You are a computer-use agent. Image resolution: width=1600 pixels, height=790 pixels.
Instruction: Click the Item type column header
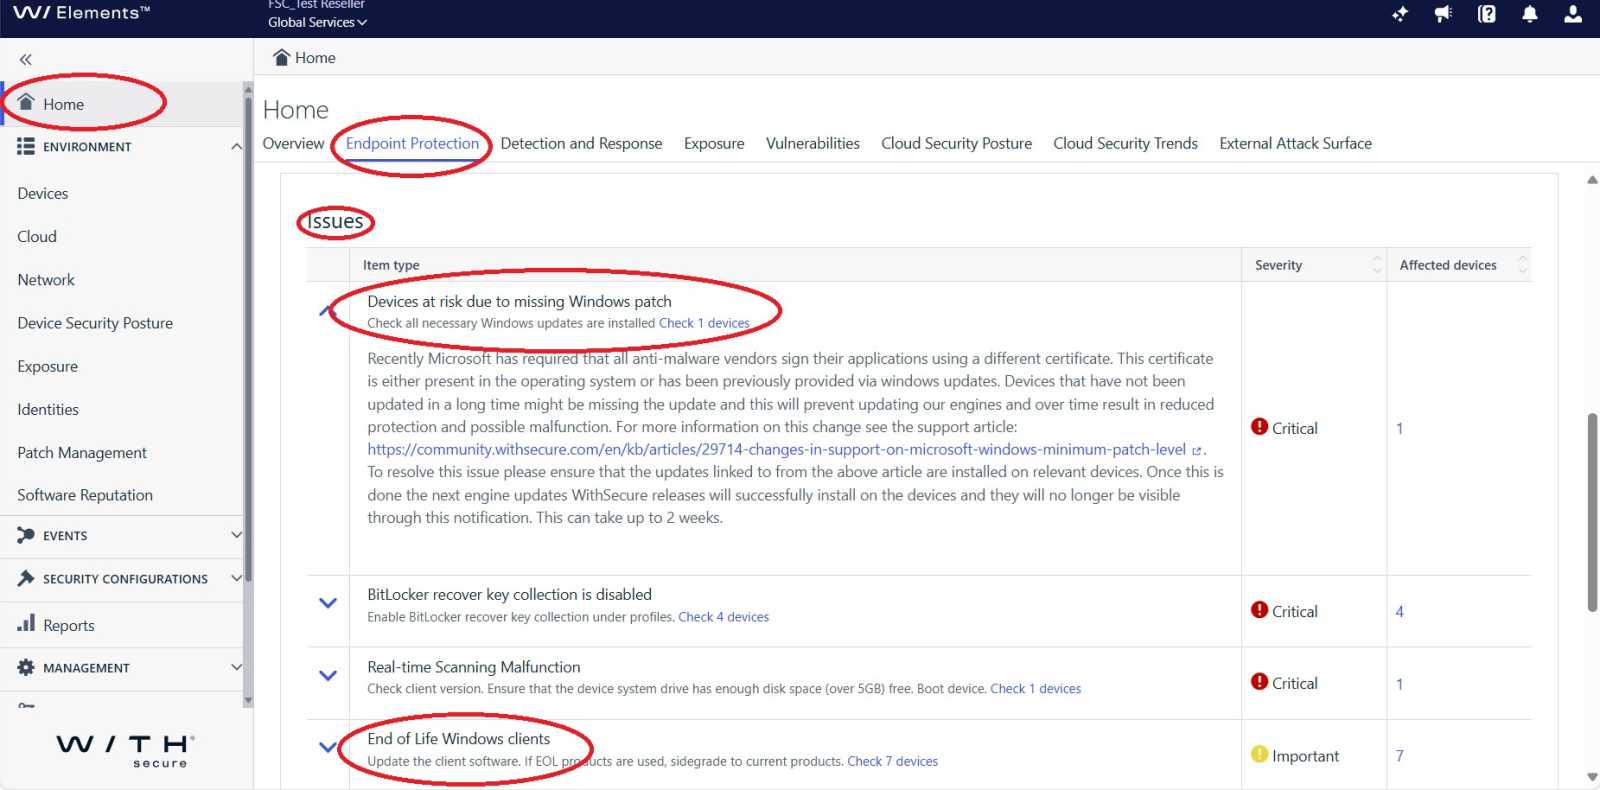point(391,265)
